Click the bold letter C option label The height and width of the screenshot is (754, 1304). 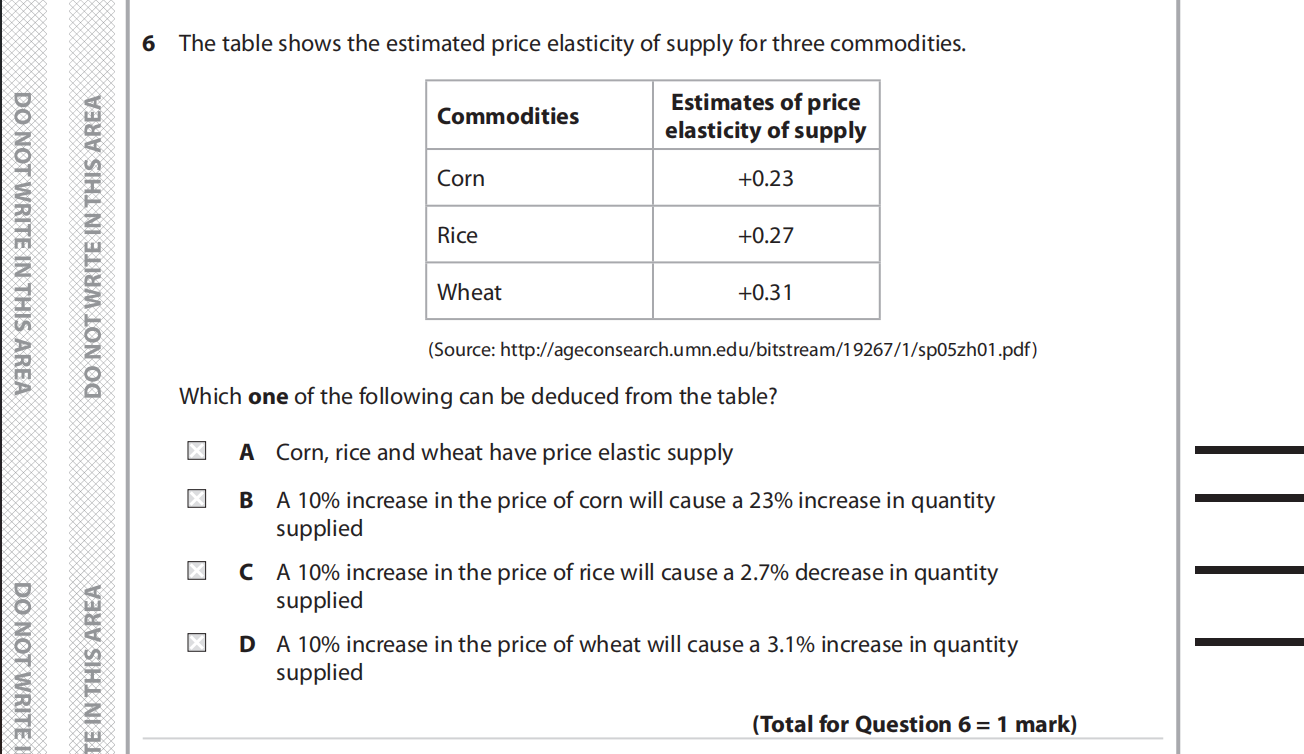coord(246,572)
